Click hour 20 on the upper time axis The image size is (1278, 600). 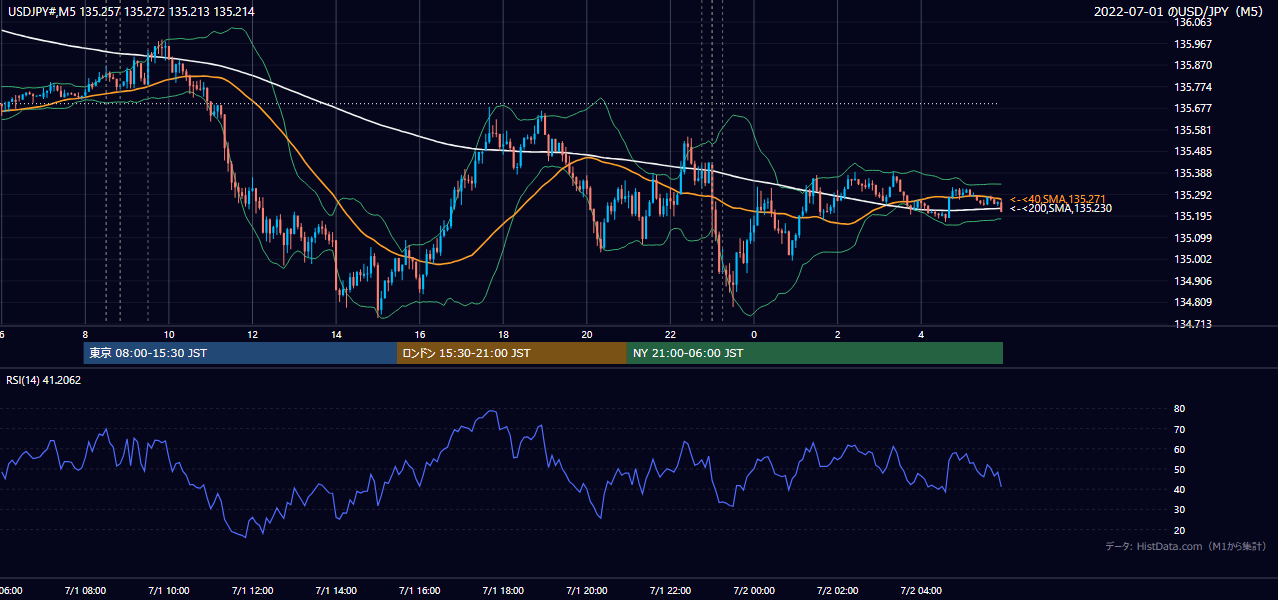pos(587,334)
